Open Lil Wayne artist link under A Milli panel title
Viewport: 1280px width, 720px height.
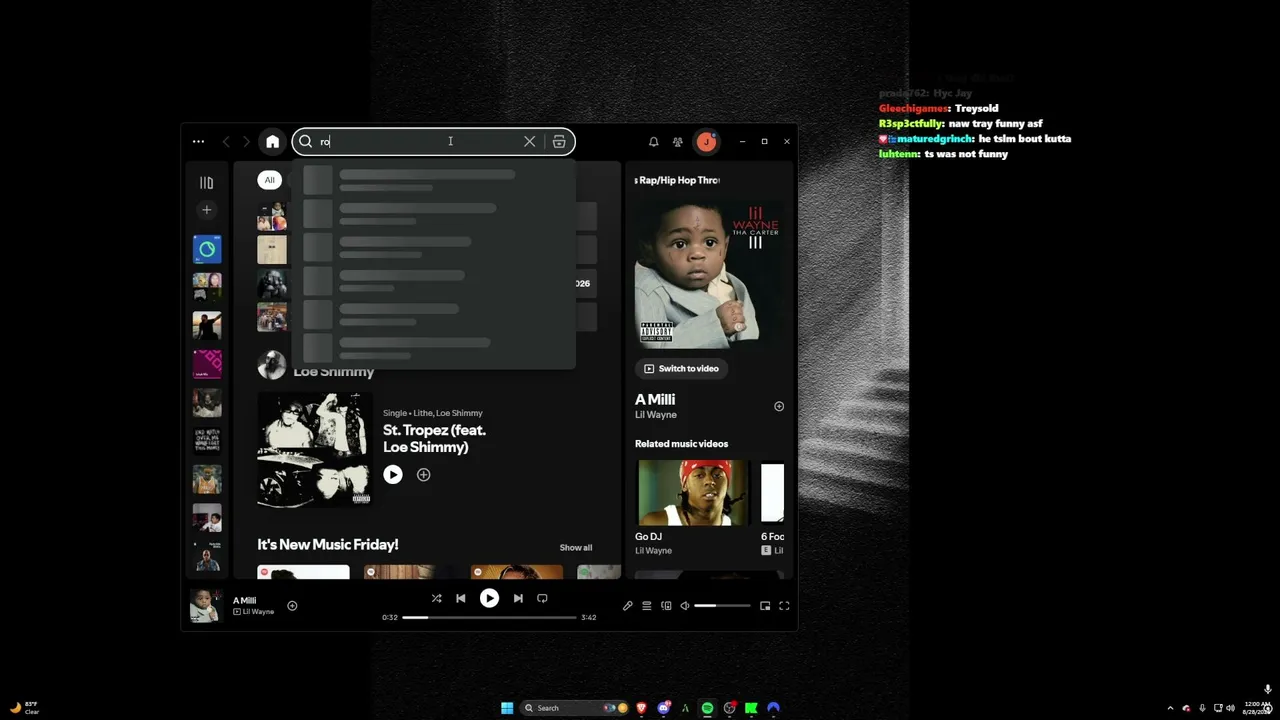click(x=656, y=415)
